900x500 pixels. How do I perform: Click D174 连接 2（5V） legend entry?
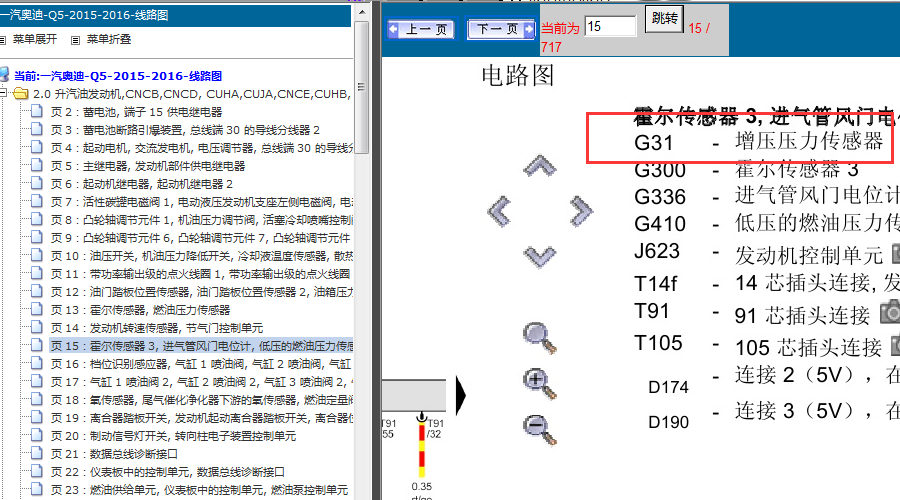tap(774, 379)
